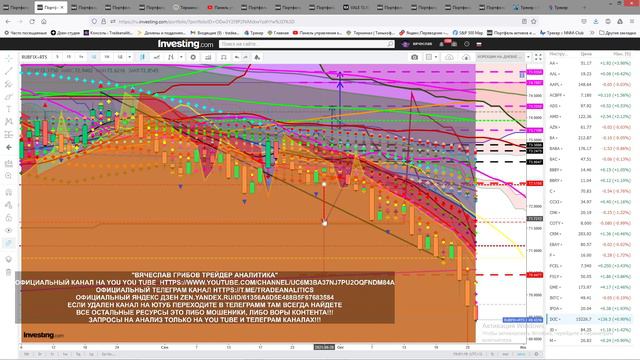Open notifications bell with red badge
The width and height of the screenshot is (640, 360).
click(442, 44)
